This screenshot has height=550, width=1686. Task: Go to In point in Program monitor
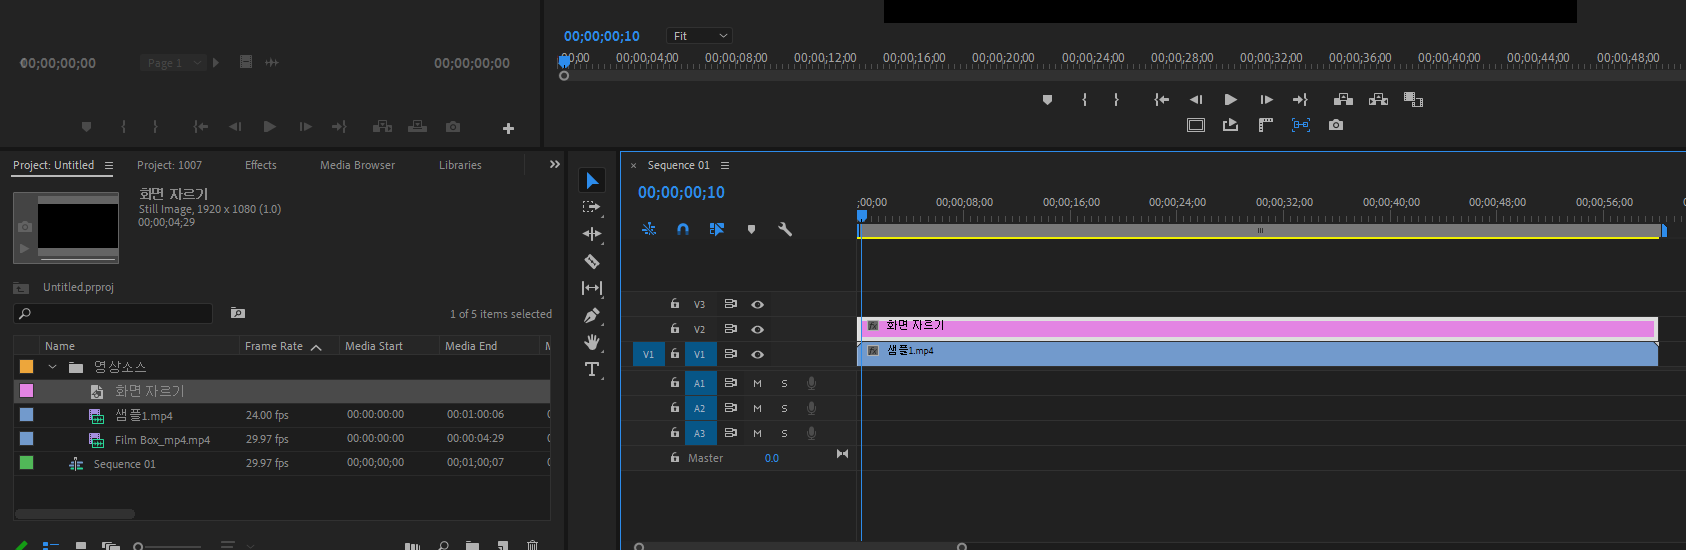[1161, 99]
